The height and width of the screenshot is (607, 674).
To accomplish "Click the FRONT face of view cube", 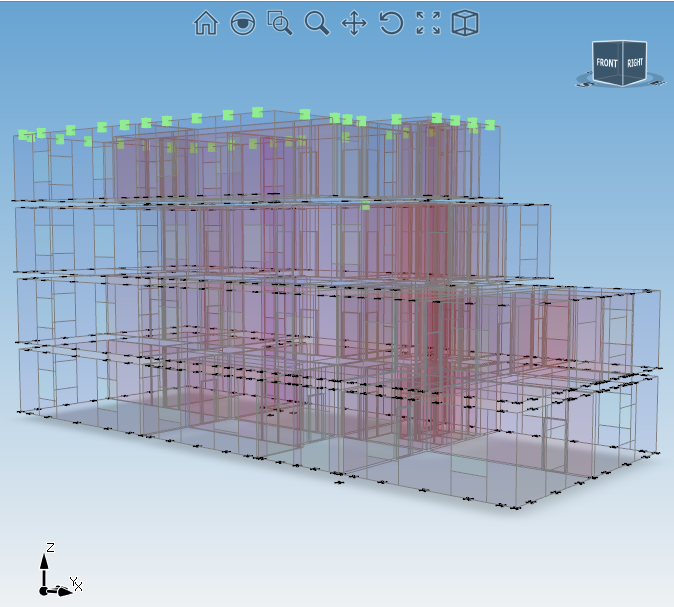I will pyautogui.click(x=606, y=64).
